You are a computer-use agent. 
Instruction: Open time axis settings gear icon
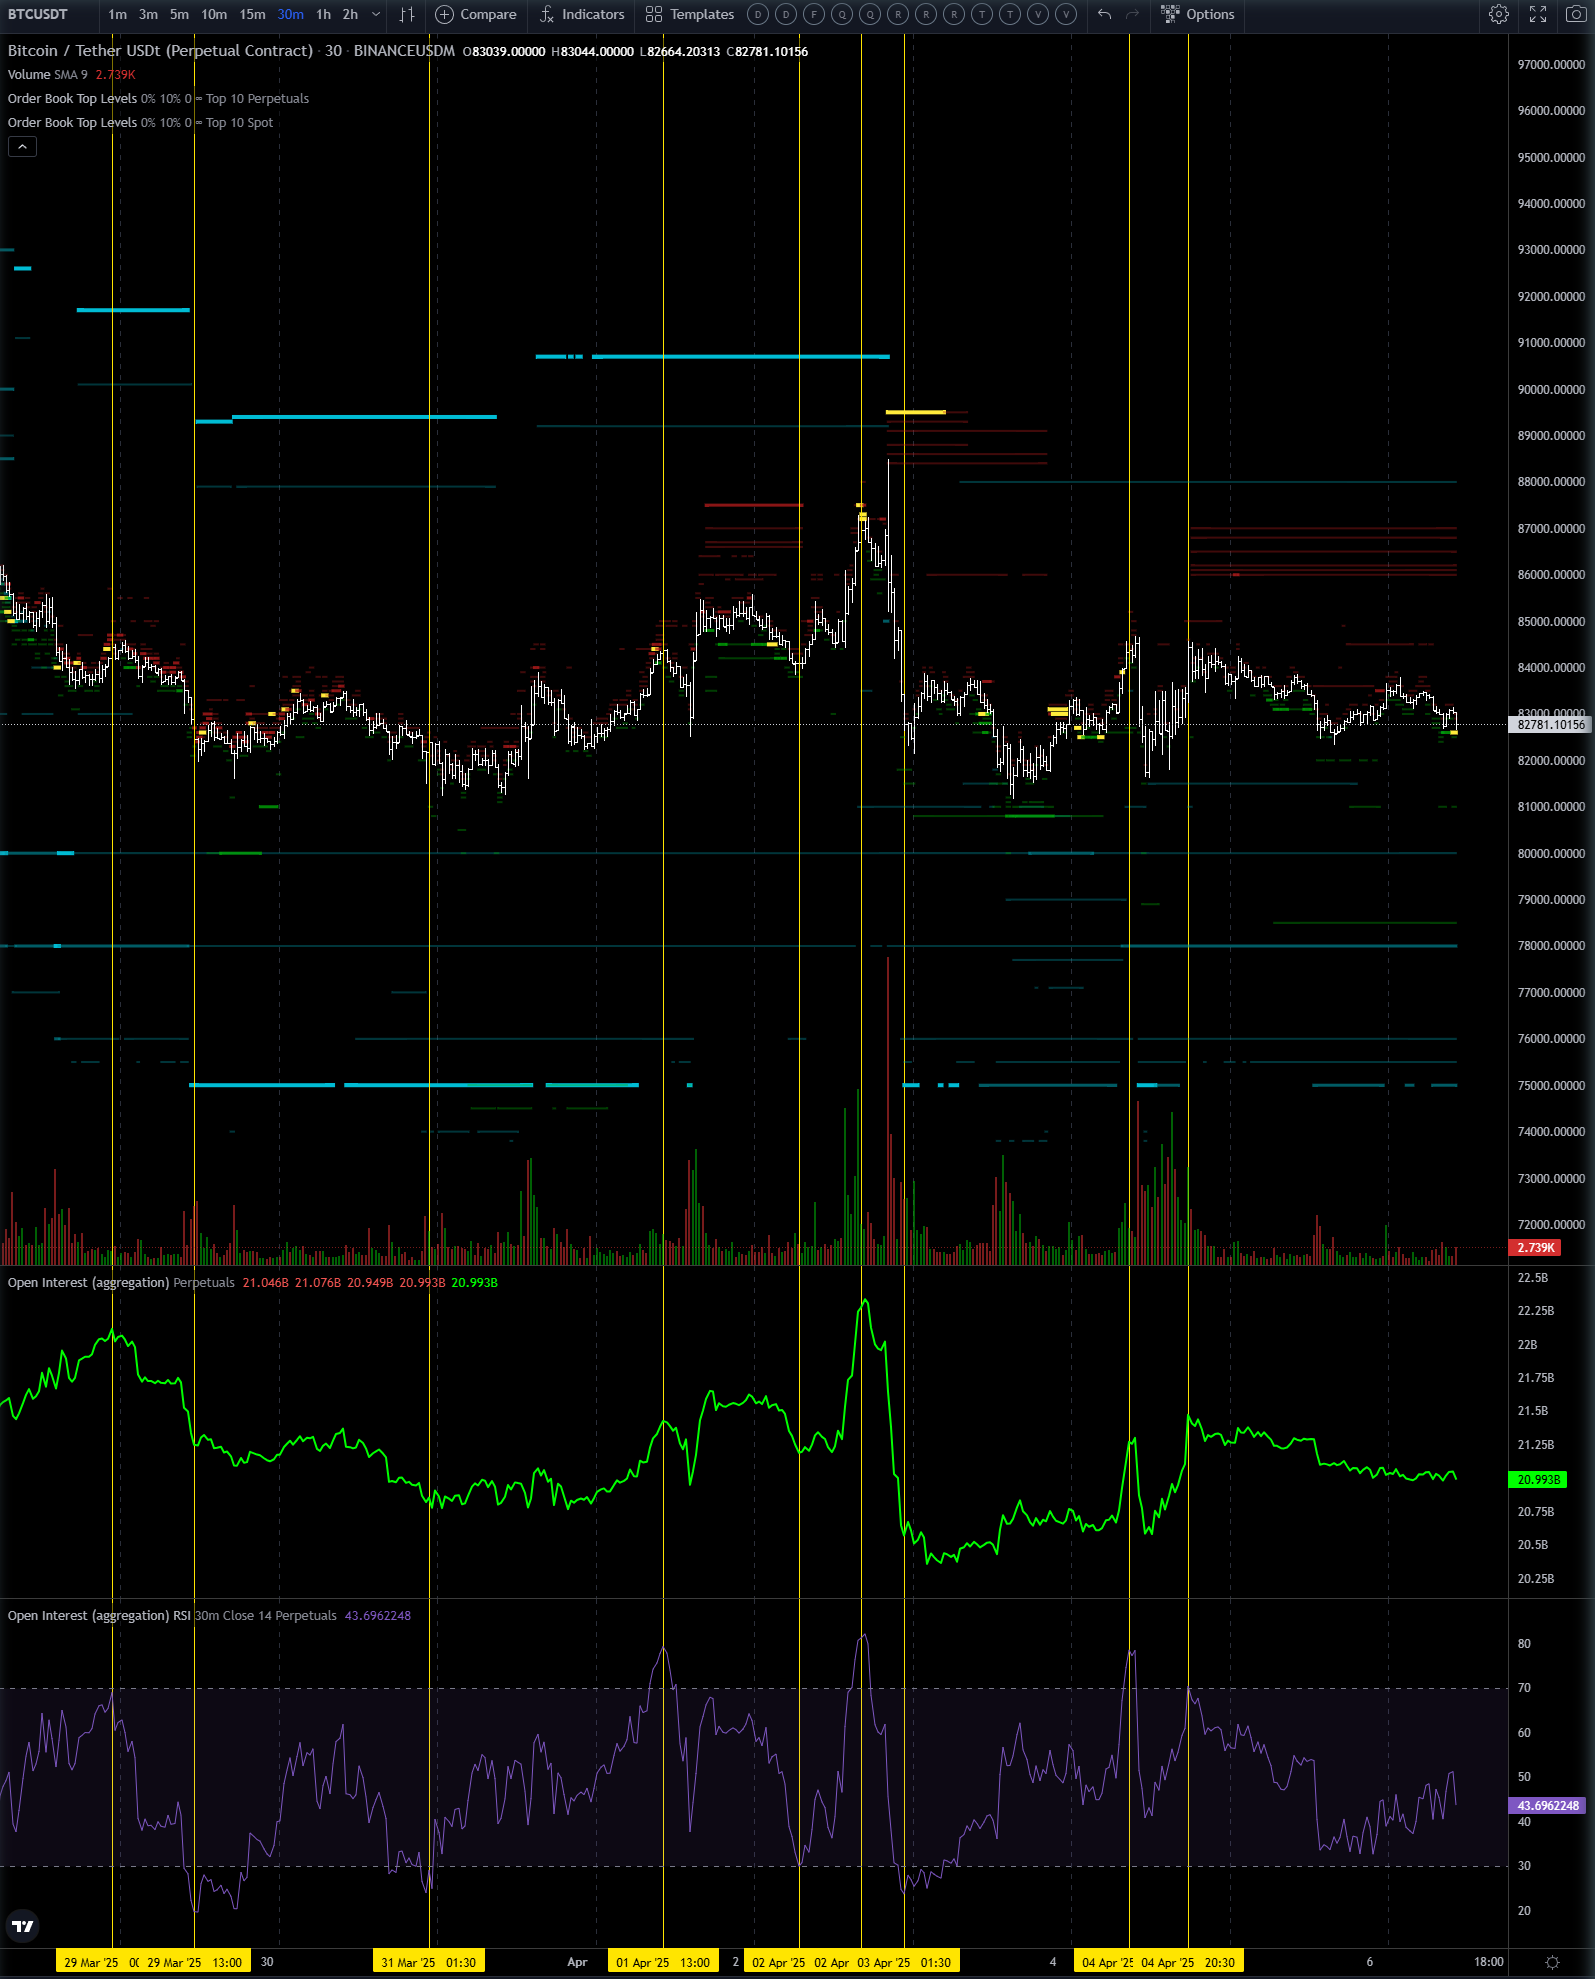tap(1552, 1962)
